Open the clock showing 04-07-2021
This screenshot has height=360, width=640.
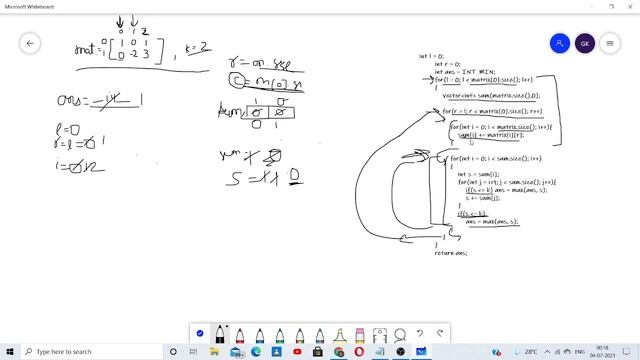pyautogui.click(x=602, y=351)
